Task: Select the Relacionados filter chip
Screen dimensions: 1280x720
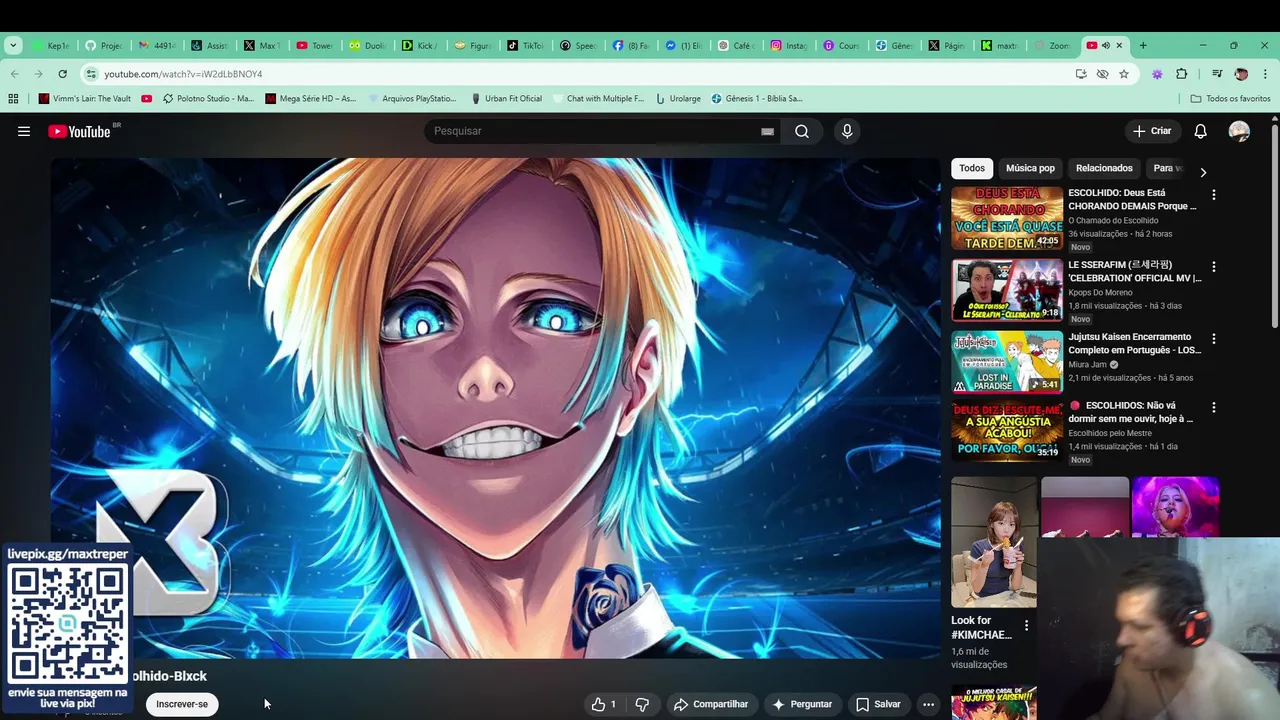Action: (x=1104, y=168)
